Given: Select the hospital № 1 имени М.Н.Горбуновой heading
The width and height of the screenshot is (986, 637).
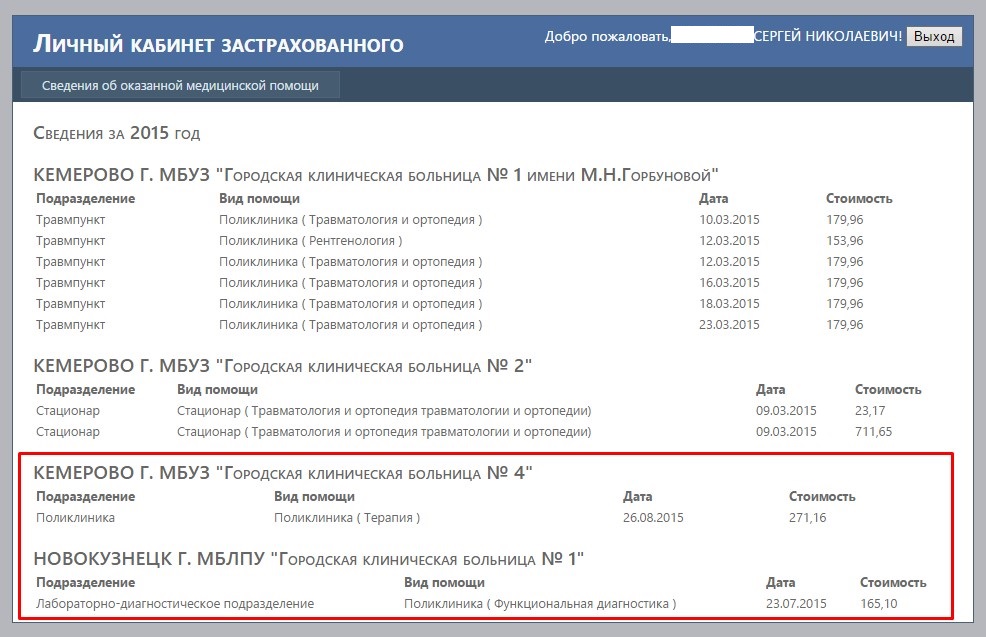Looking at the screenshot, I should coord(375,175).
